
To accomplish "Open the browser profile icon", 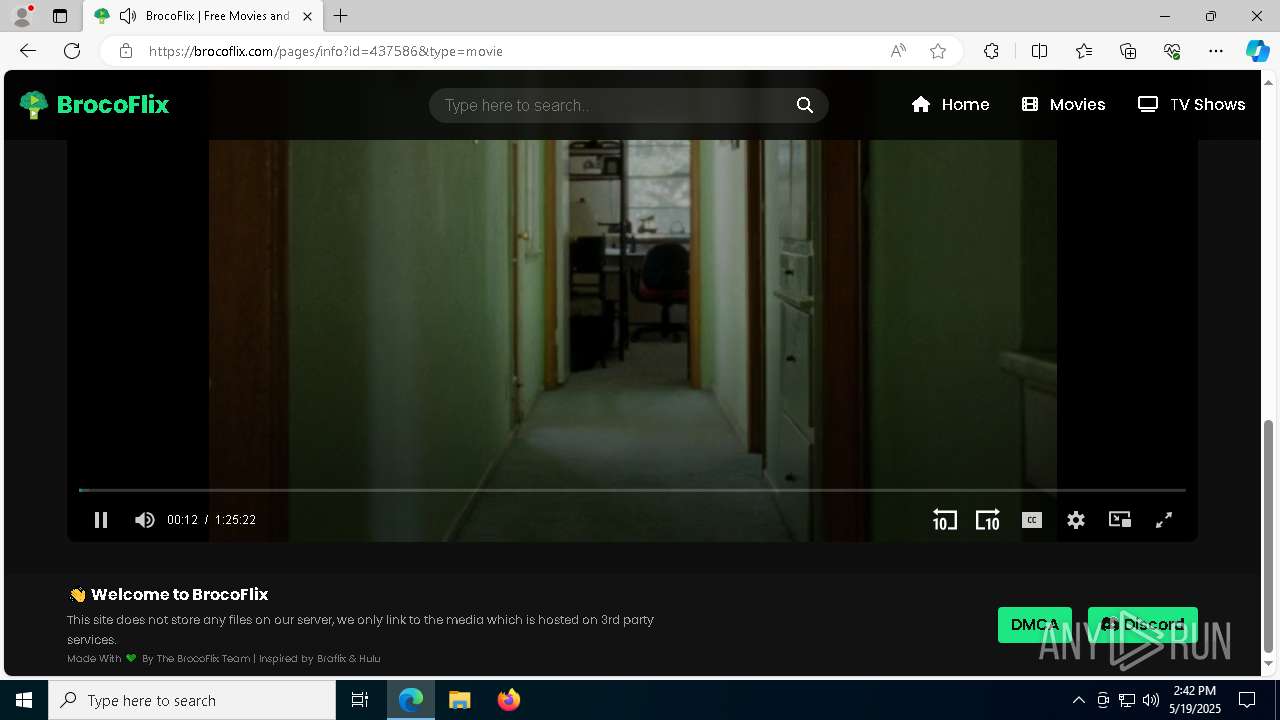I will tap(22, 16).
